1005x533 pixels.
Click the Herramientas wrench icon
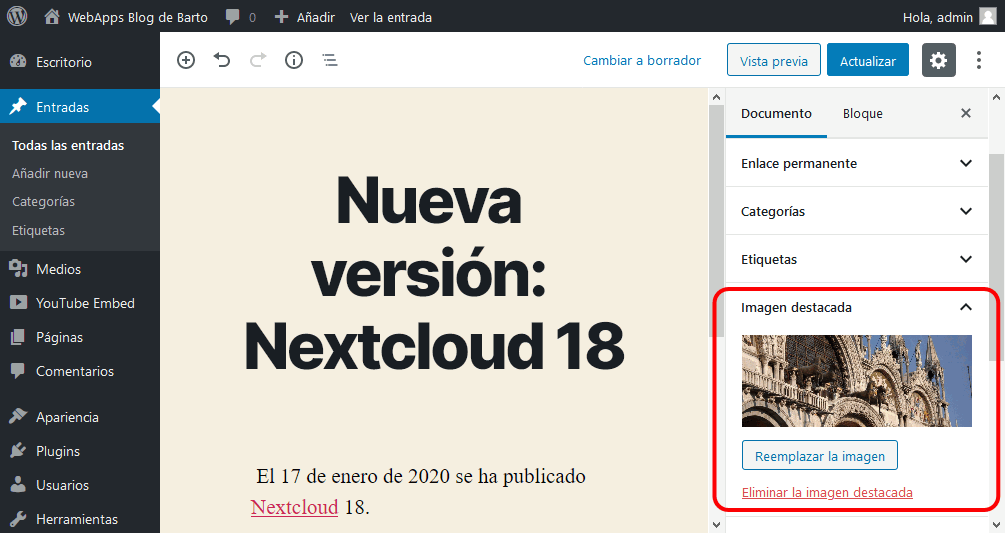point(18,518)
